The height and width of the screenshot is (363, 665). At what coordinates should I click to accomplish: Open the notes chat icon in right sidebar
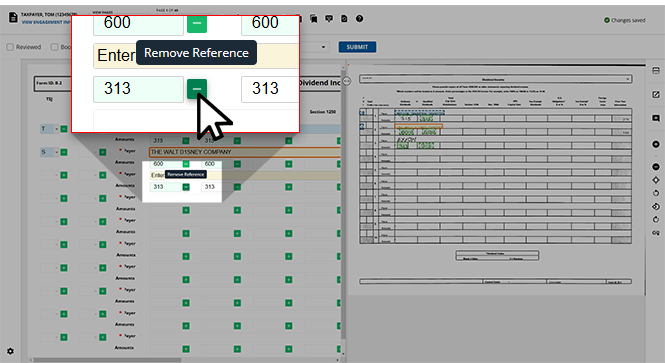tap(656, 118)
